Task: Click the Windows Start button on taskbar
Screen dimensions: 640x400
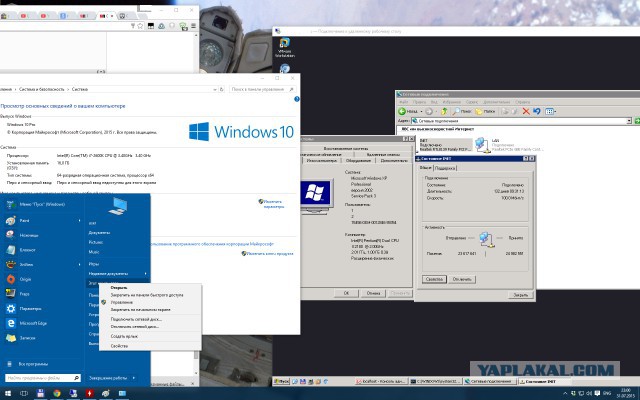Action: [8, 393]
